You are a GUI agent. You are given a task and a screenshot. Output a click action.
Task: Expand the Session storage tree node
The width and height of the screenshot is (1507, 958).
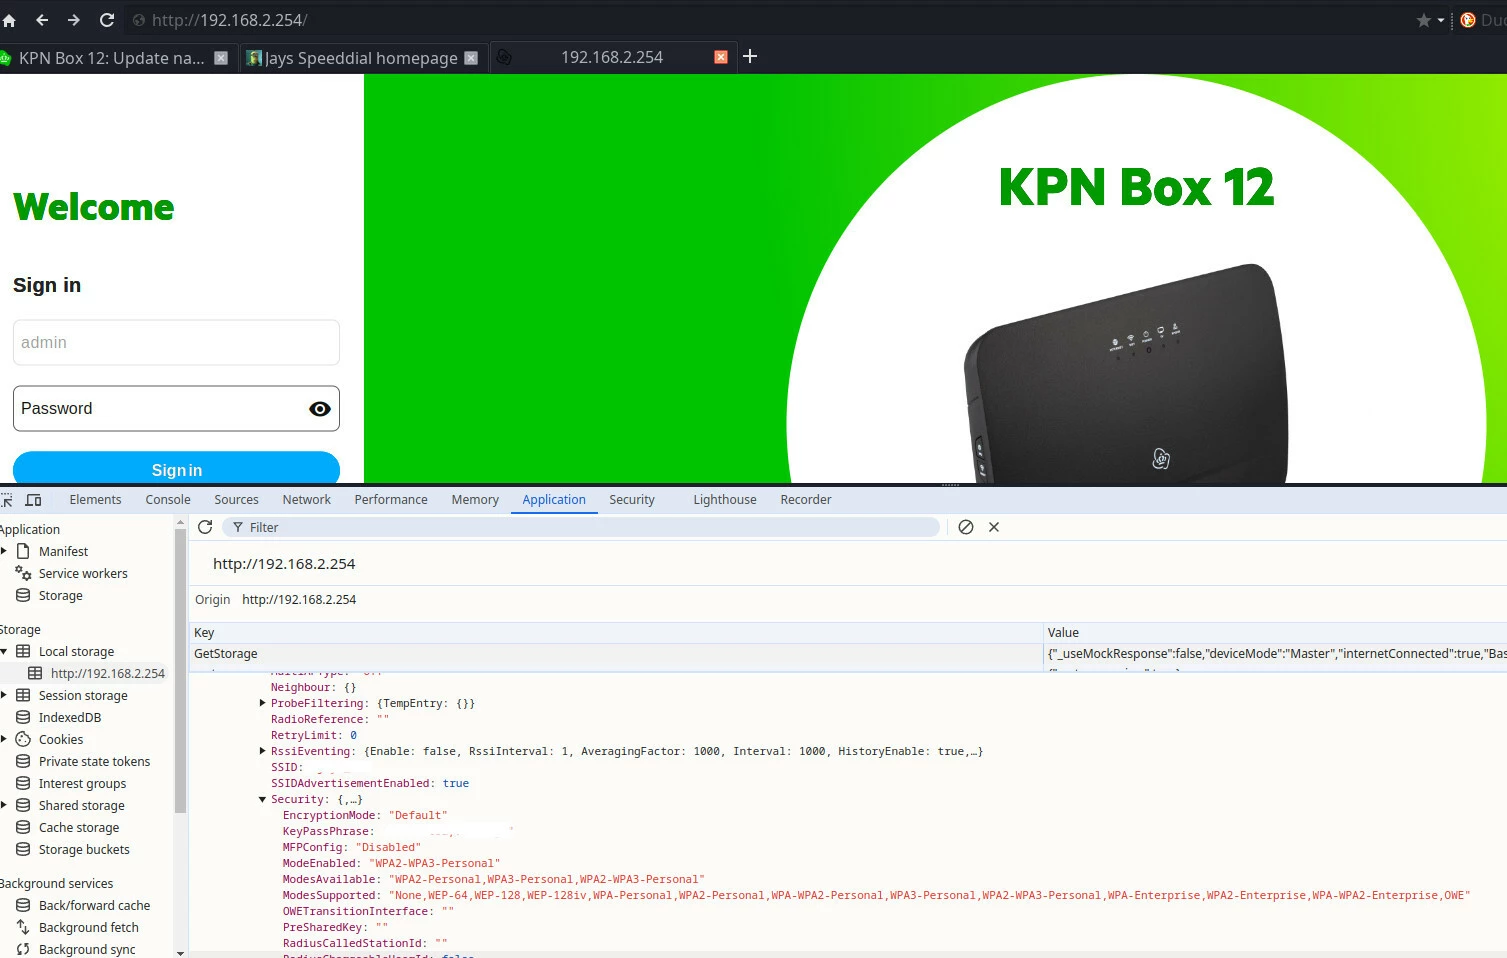4,695
